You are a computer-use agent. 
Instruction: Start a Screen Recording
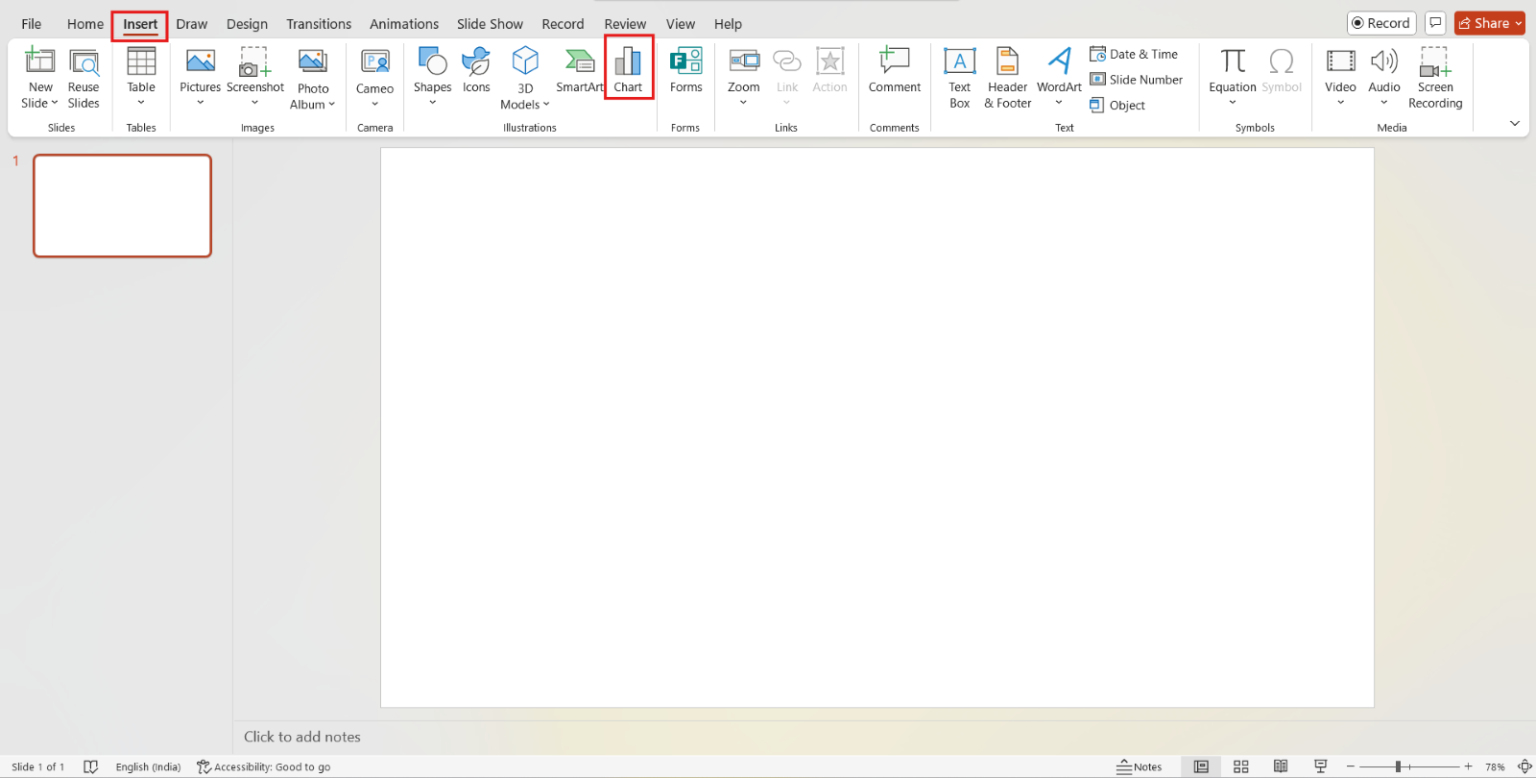1435,75
